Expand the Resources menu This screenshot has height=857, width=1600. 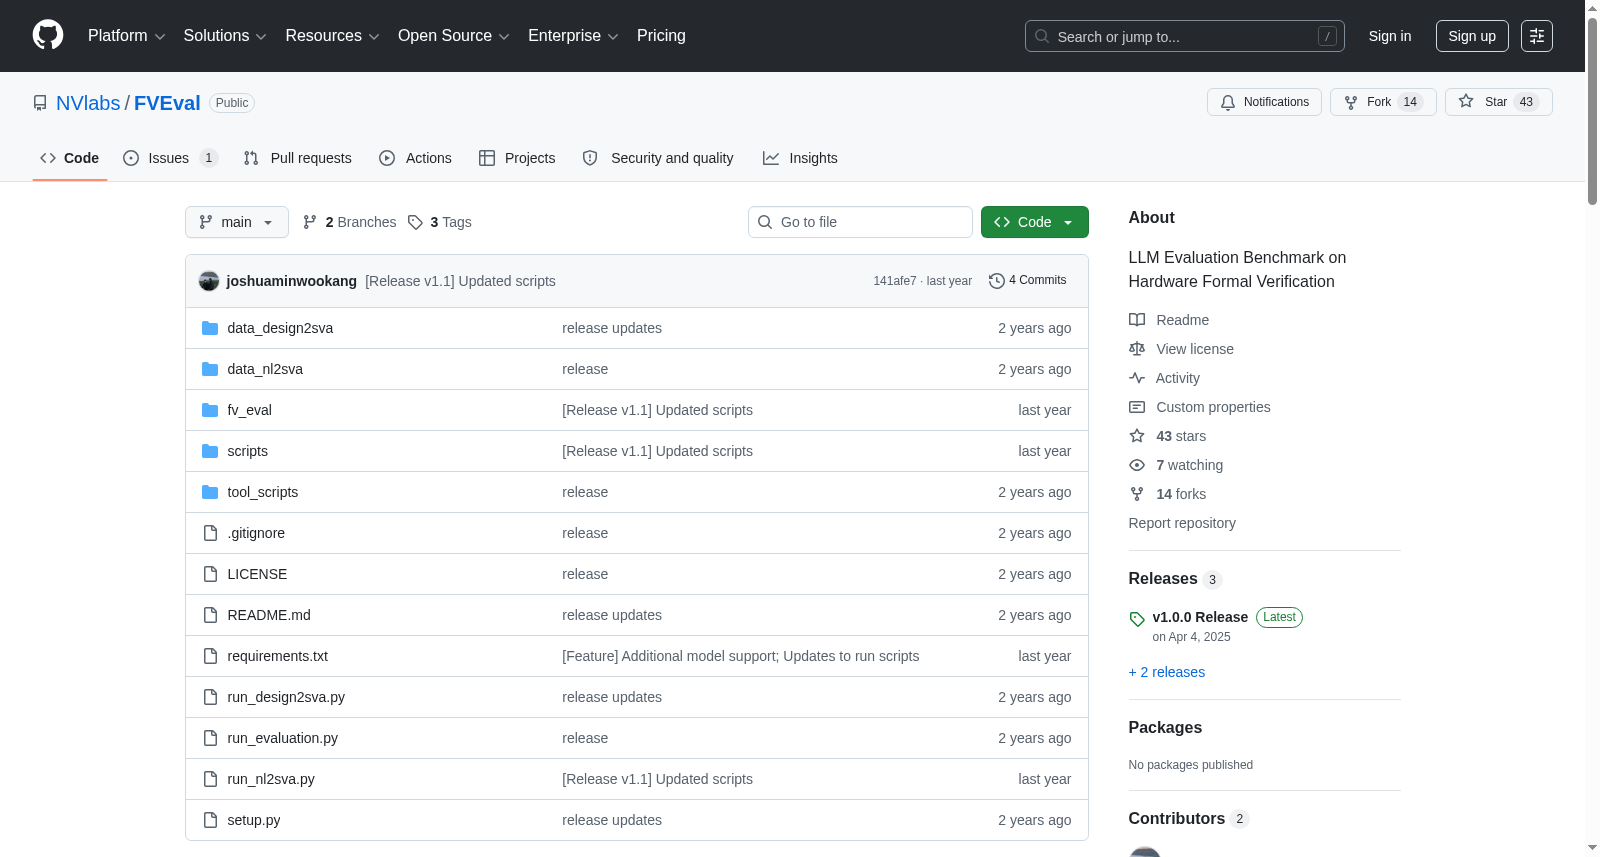332,36
